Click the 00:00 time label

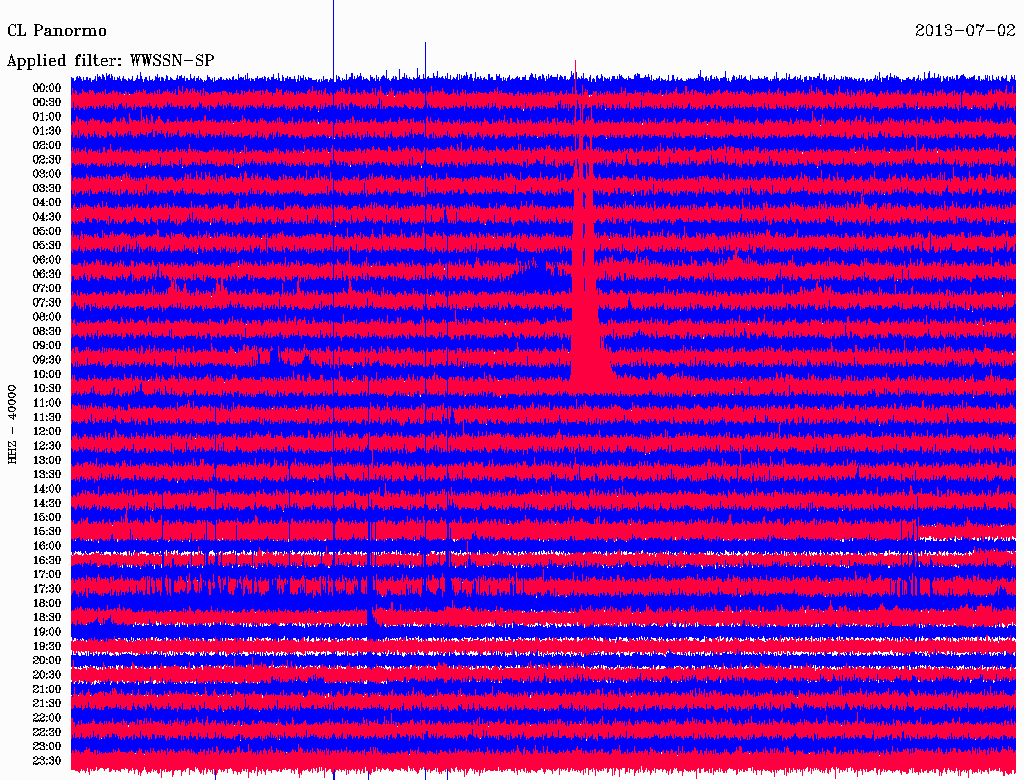46,88
